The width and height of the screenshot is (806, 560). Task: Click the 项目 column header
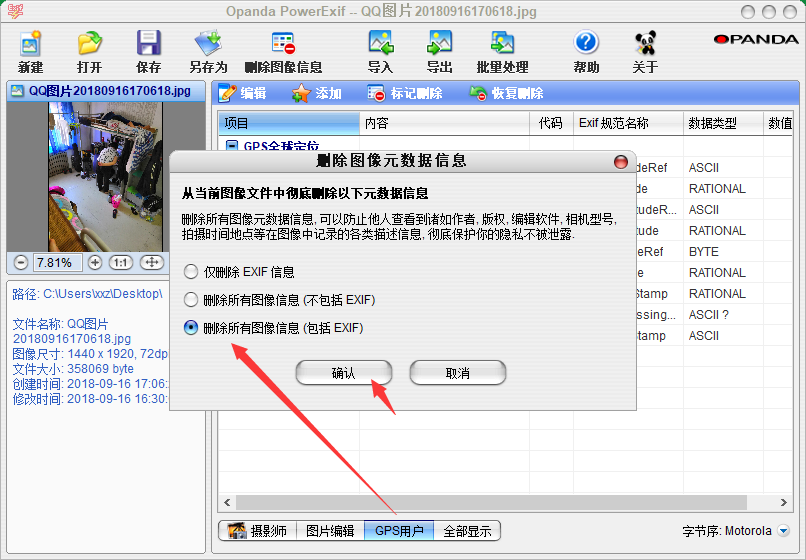point(289,123)
